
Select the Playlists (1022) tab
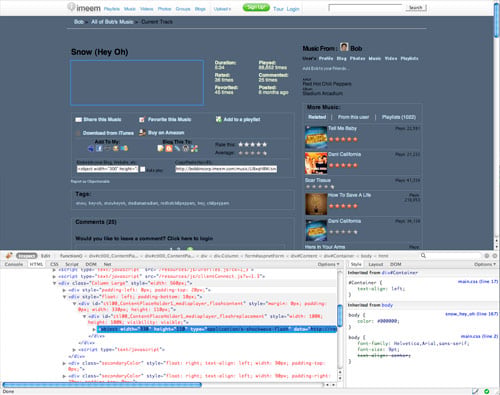[399, 117]
